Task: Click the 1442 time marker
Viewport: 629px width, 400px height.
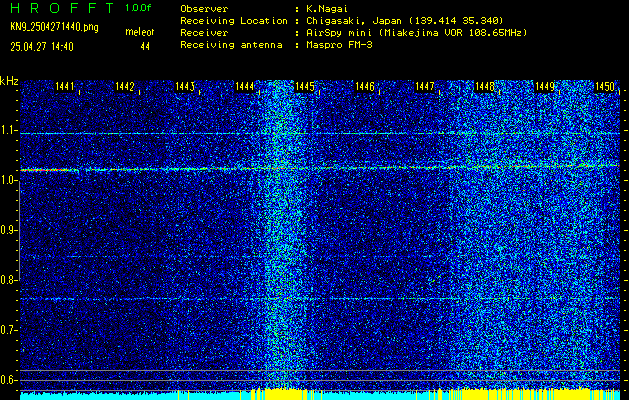Action: click(124, 86)
